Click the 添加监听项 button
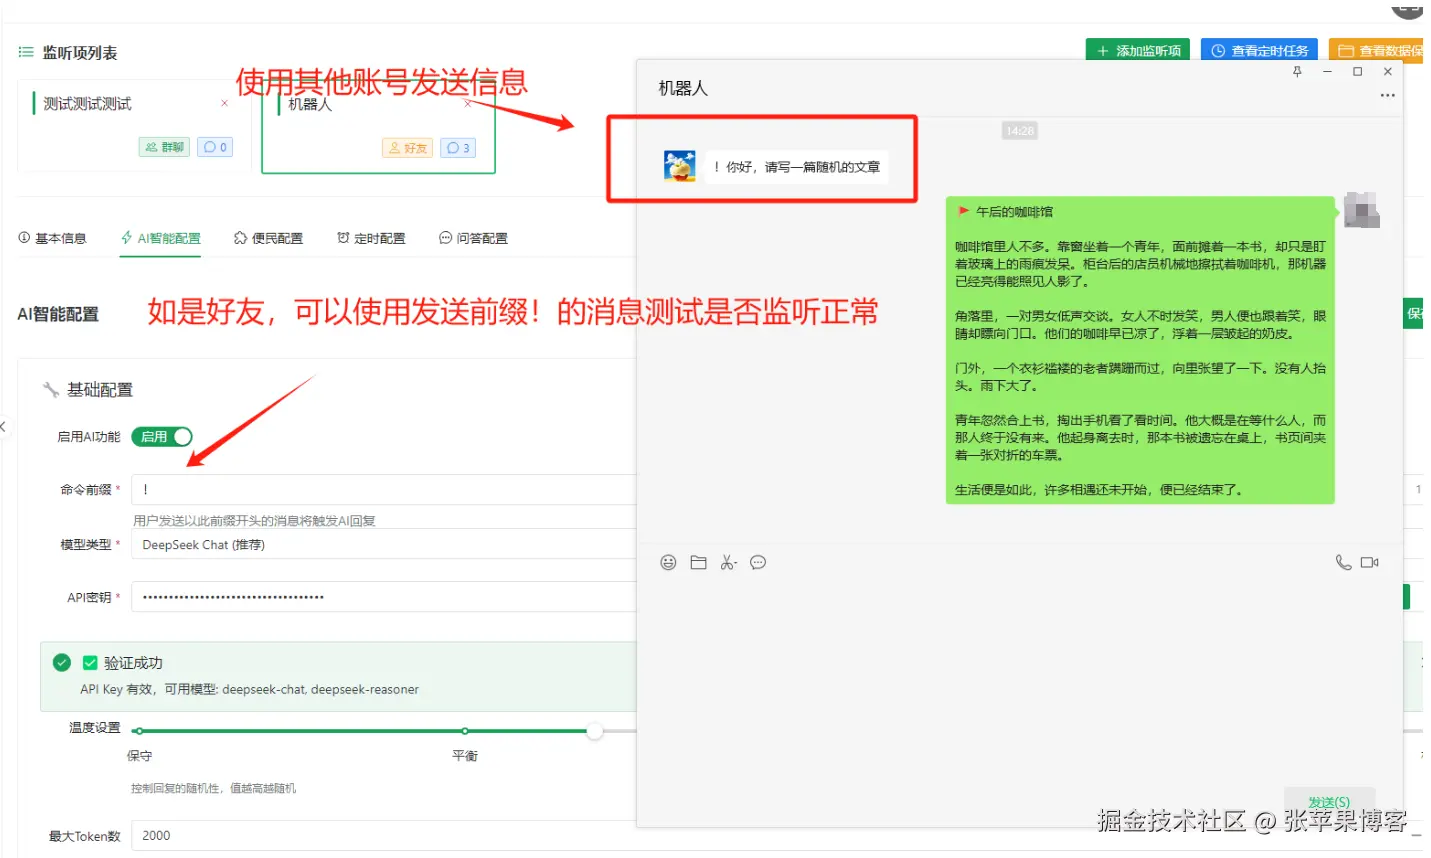The width and height of the screenshot is (1431, 858). [x=1137, y=49]
